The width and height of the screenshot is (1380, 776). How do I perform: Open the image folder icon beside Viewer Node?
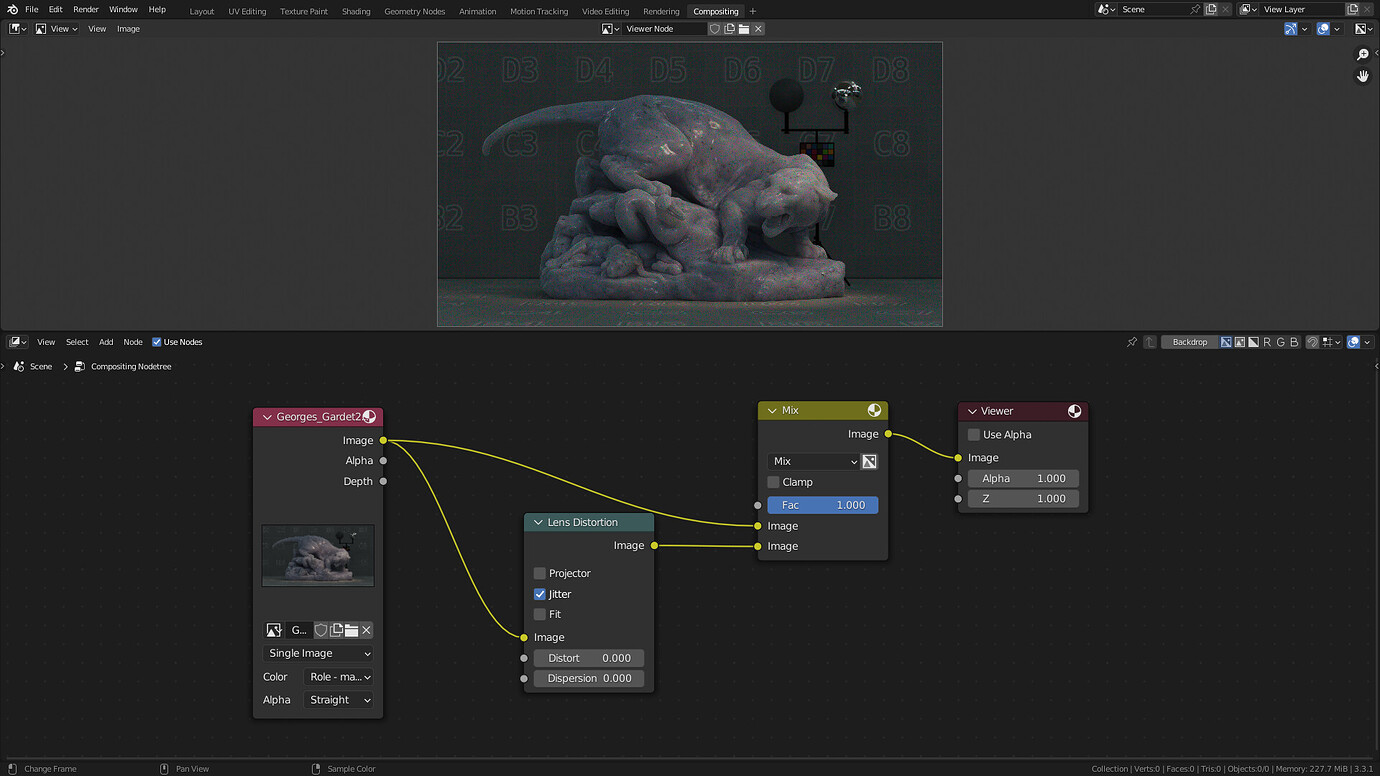(744, 29)
